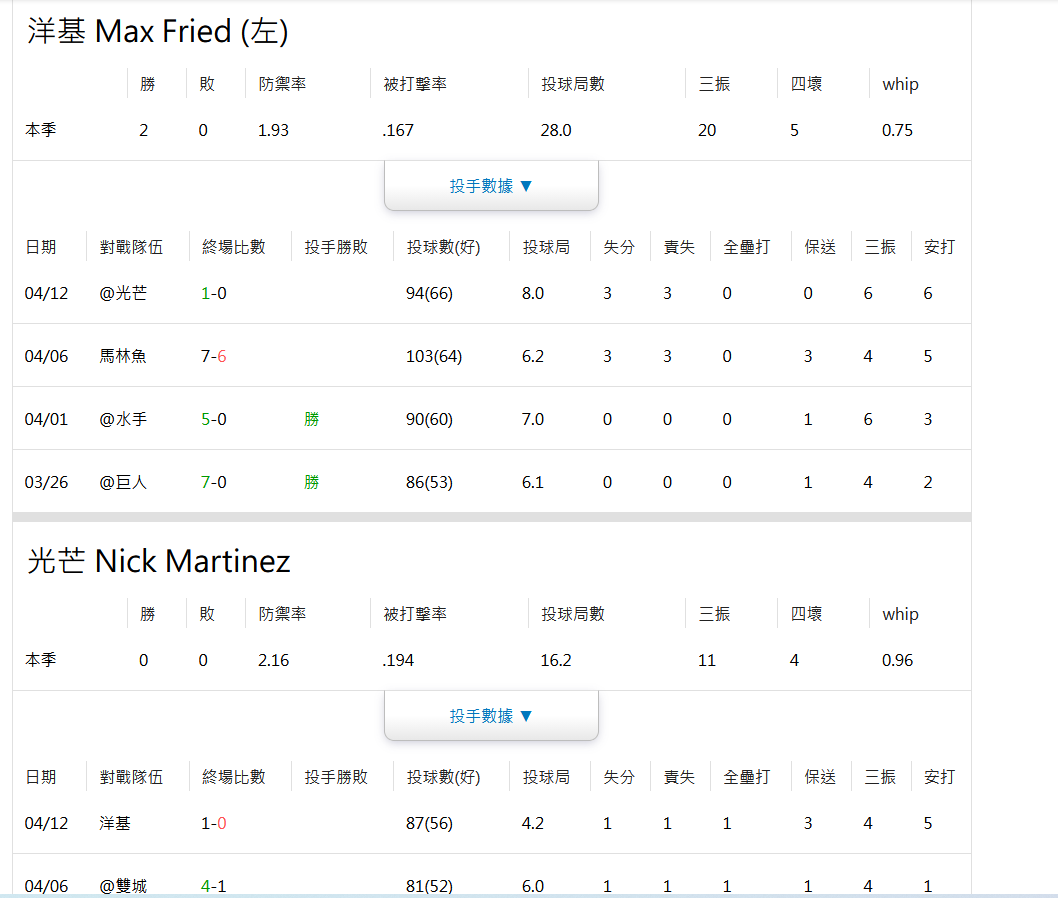The image size is (1058, 898).
Task: Click the 勝 result in the 03/26 row
Action: click(312, 482)
